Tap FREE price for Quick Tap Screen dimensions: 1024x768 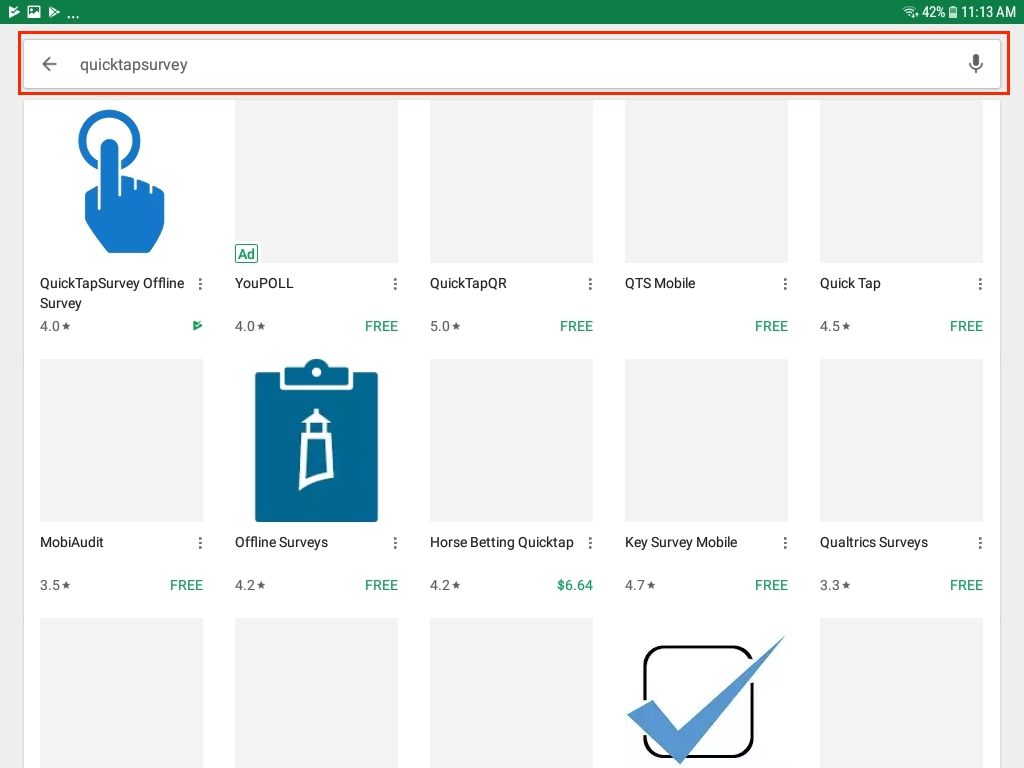pyautogui.click(x=967, y=326)
